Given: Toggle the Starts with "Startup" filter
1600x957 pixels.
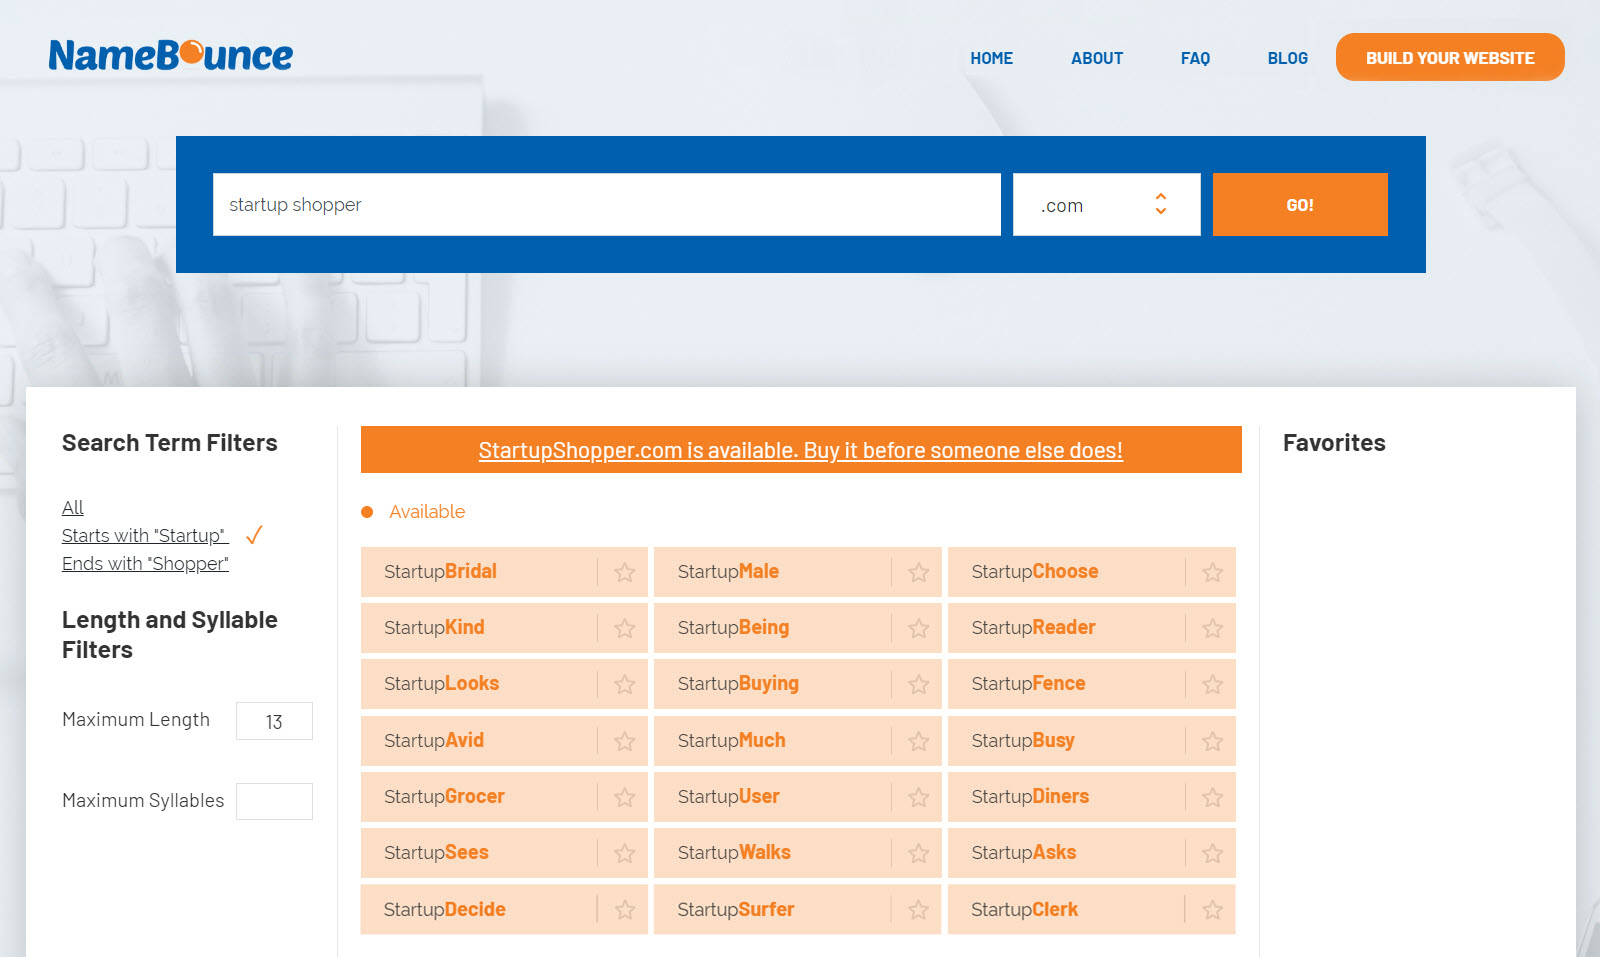Looking at the screenshot, I should coord(145,536).
